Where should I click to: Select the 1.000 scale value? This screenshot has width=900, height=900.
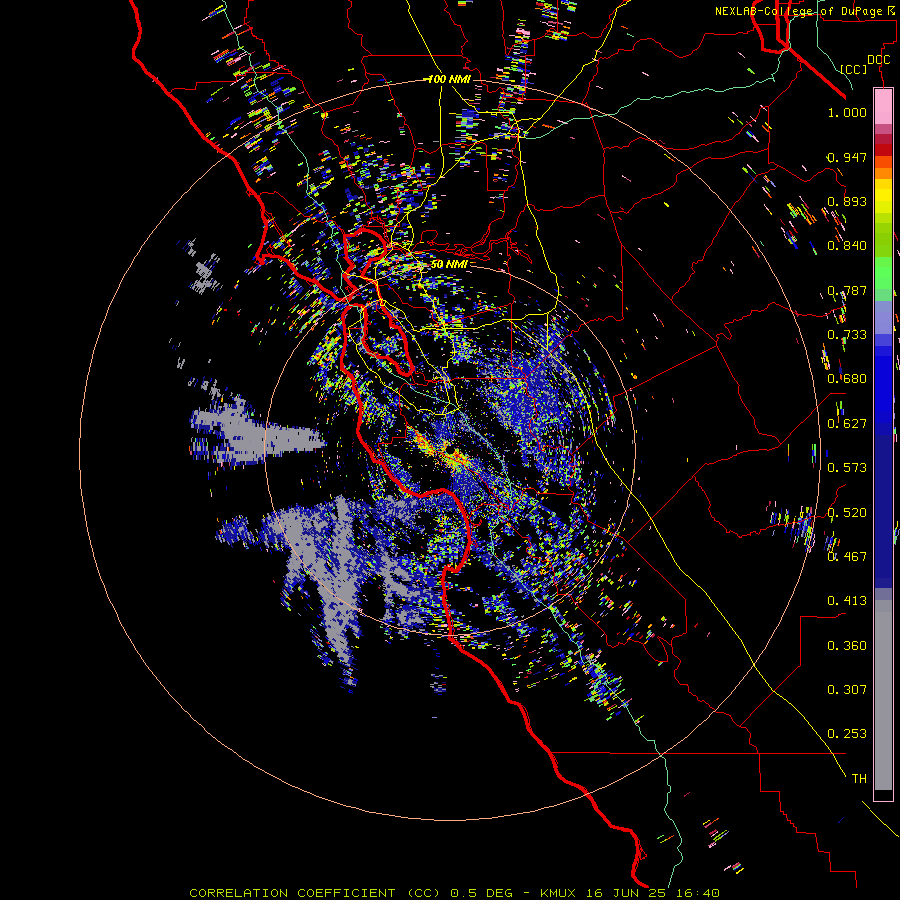847,112
